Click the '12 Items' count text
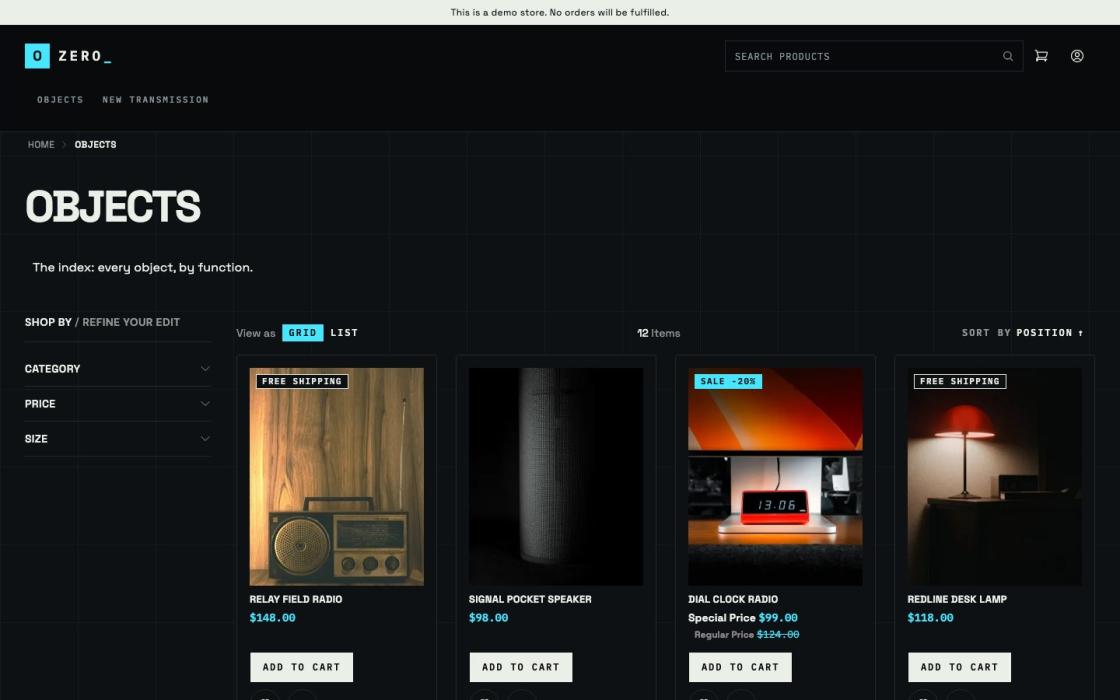The width and height of the screenshot is (1120, 700). point(659,333)
